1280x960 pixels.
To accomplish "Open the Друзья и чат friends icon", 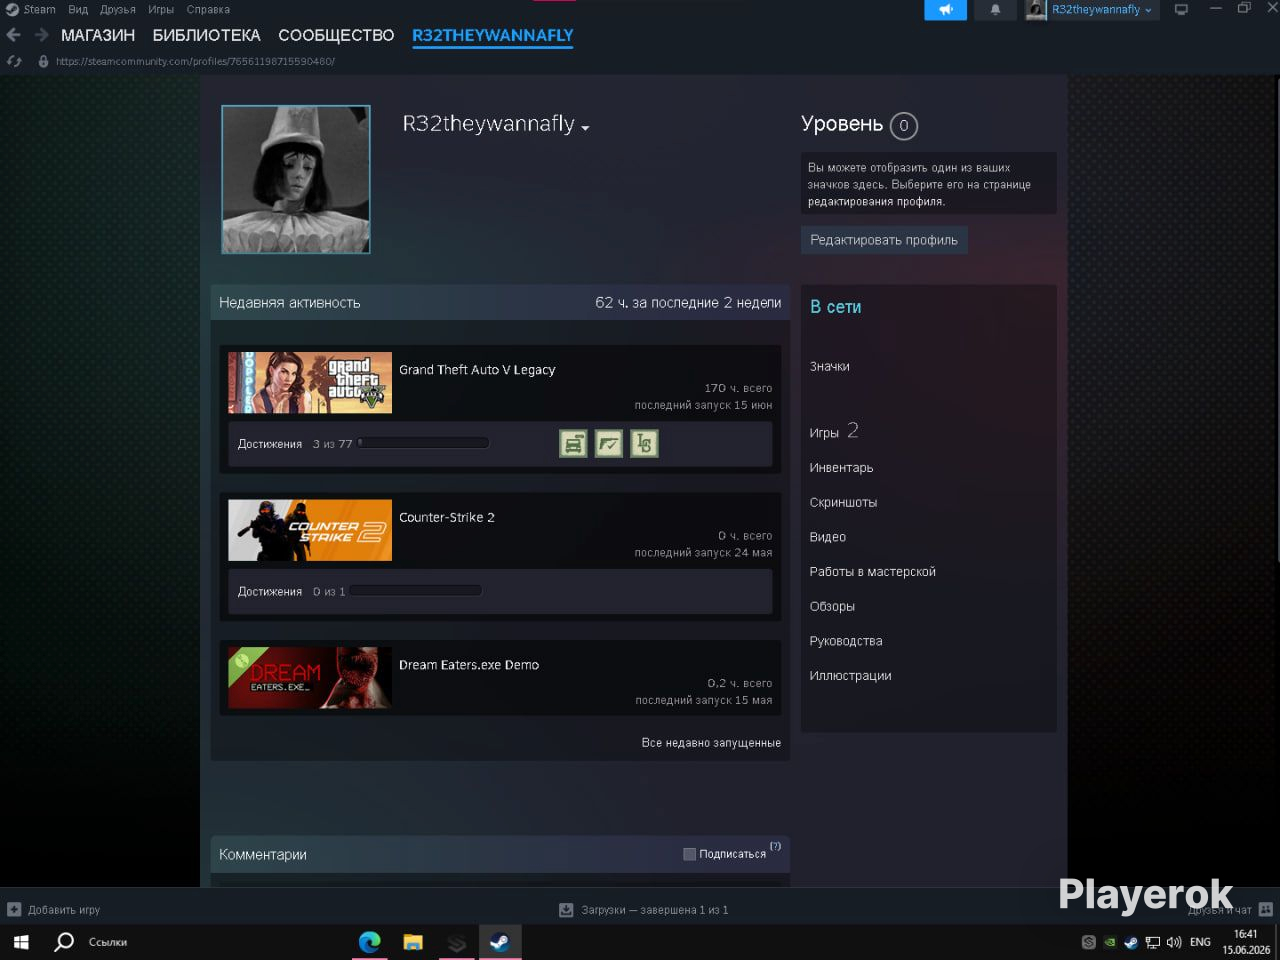I will point(1266,910).
